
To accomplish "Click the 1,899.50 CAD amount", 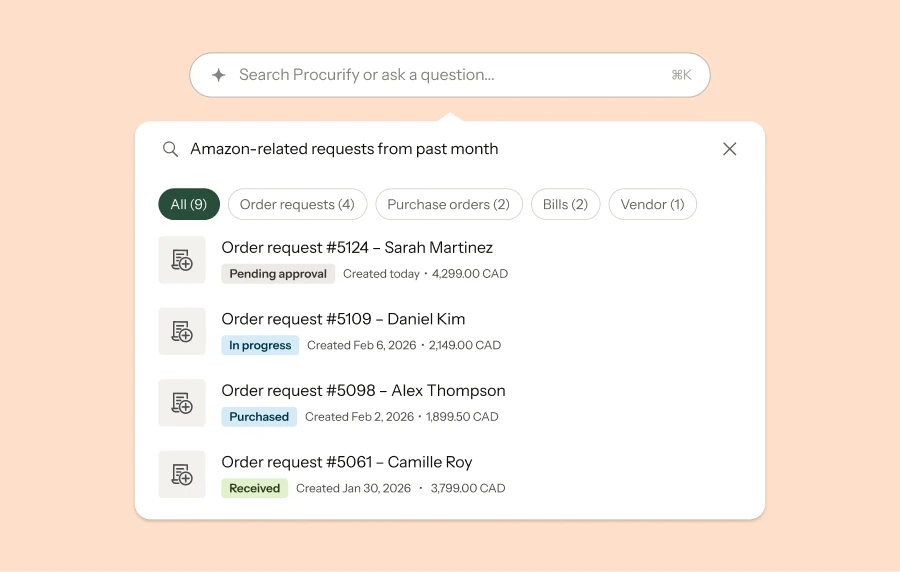I will (x=462, y=417).
